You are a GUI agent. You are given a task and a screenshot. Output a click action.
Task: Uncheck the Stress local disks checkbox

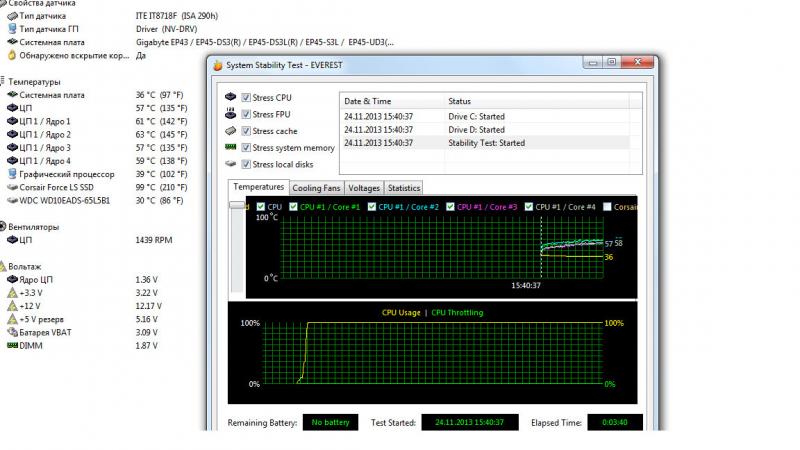click(246, 164)
